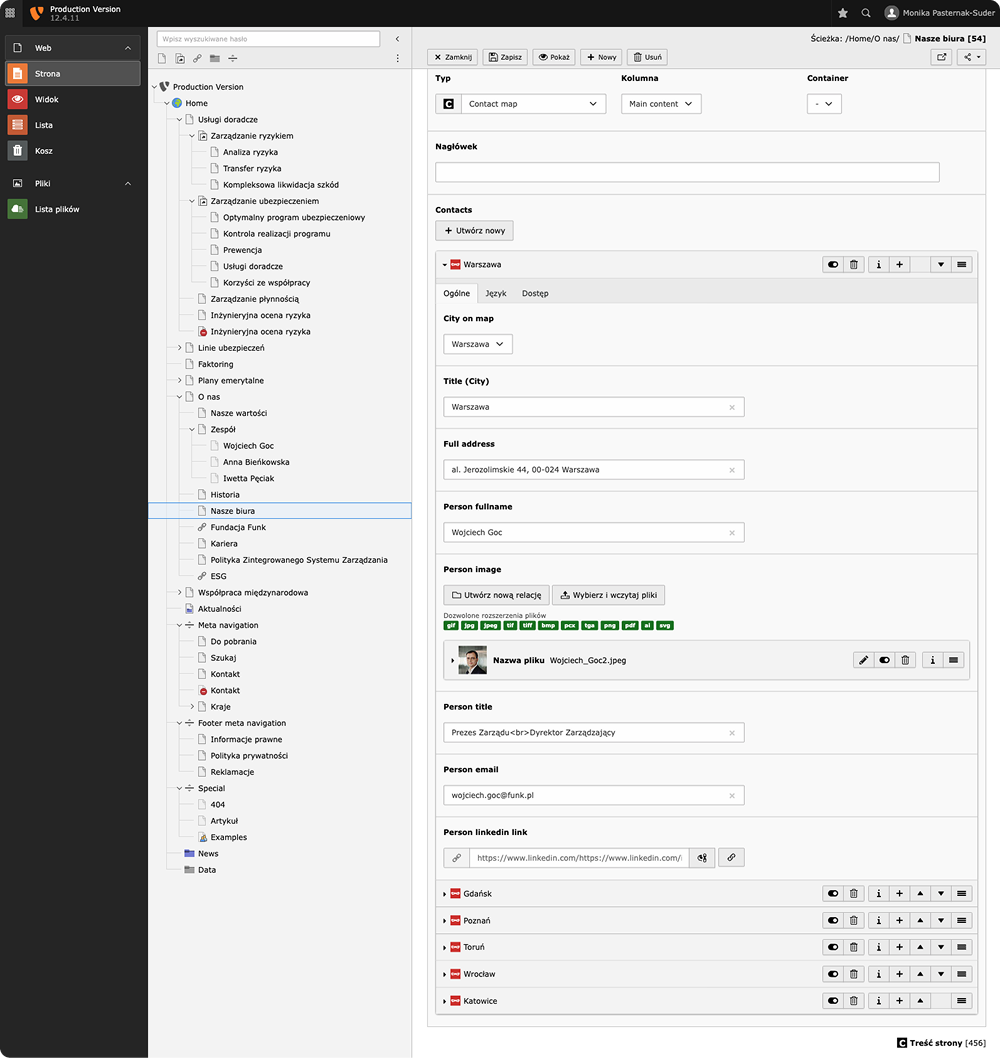This screenshot has width=1000, height=1058.
Task: Open the City on map dropdown
Action: click(477, 344)
